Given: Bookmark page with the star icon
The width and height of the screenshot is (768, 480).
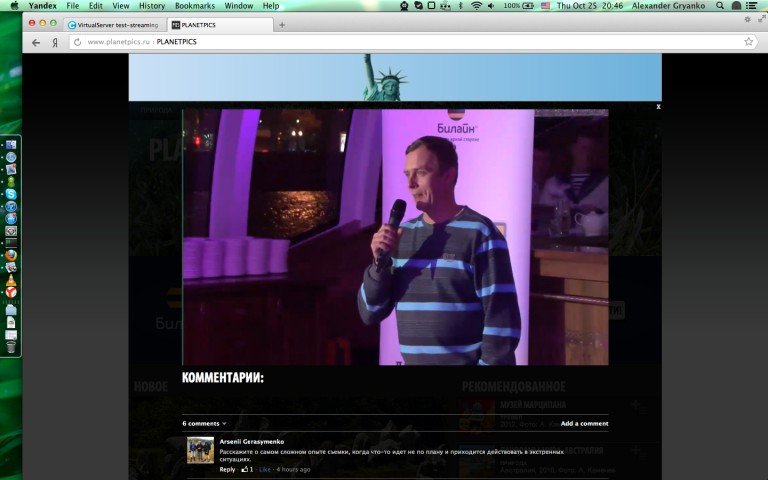Looking at the screenshot, I should 748,42.
